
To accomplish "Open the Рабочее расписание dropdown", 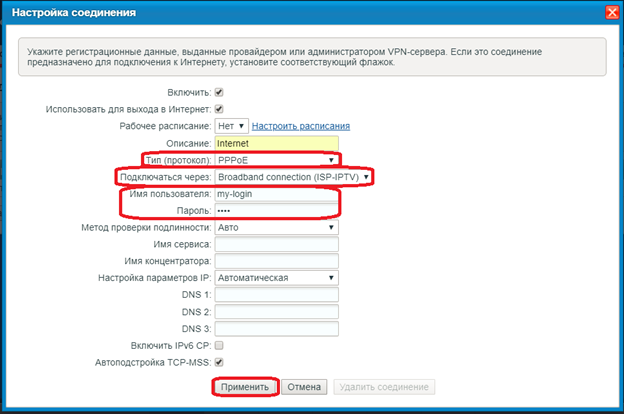I will pyautogui.click(x=231, y=126).
